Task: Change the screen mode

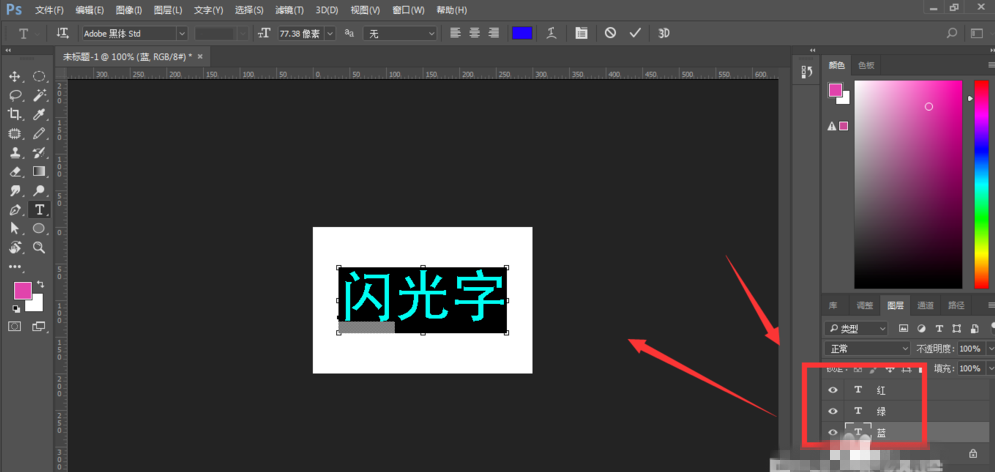Action: click(39, 326)
